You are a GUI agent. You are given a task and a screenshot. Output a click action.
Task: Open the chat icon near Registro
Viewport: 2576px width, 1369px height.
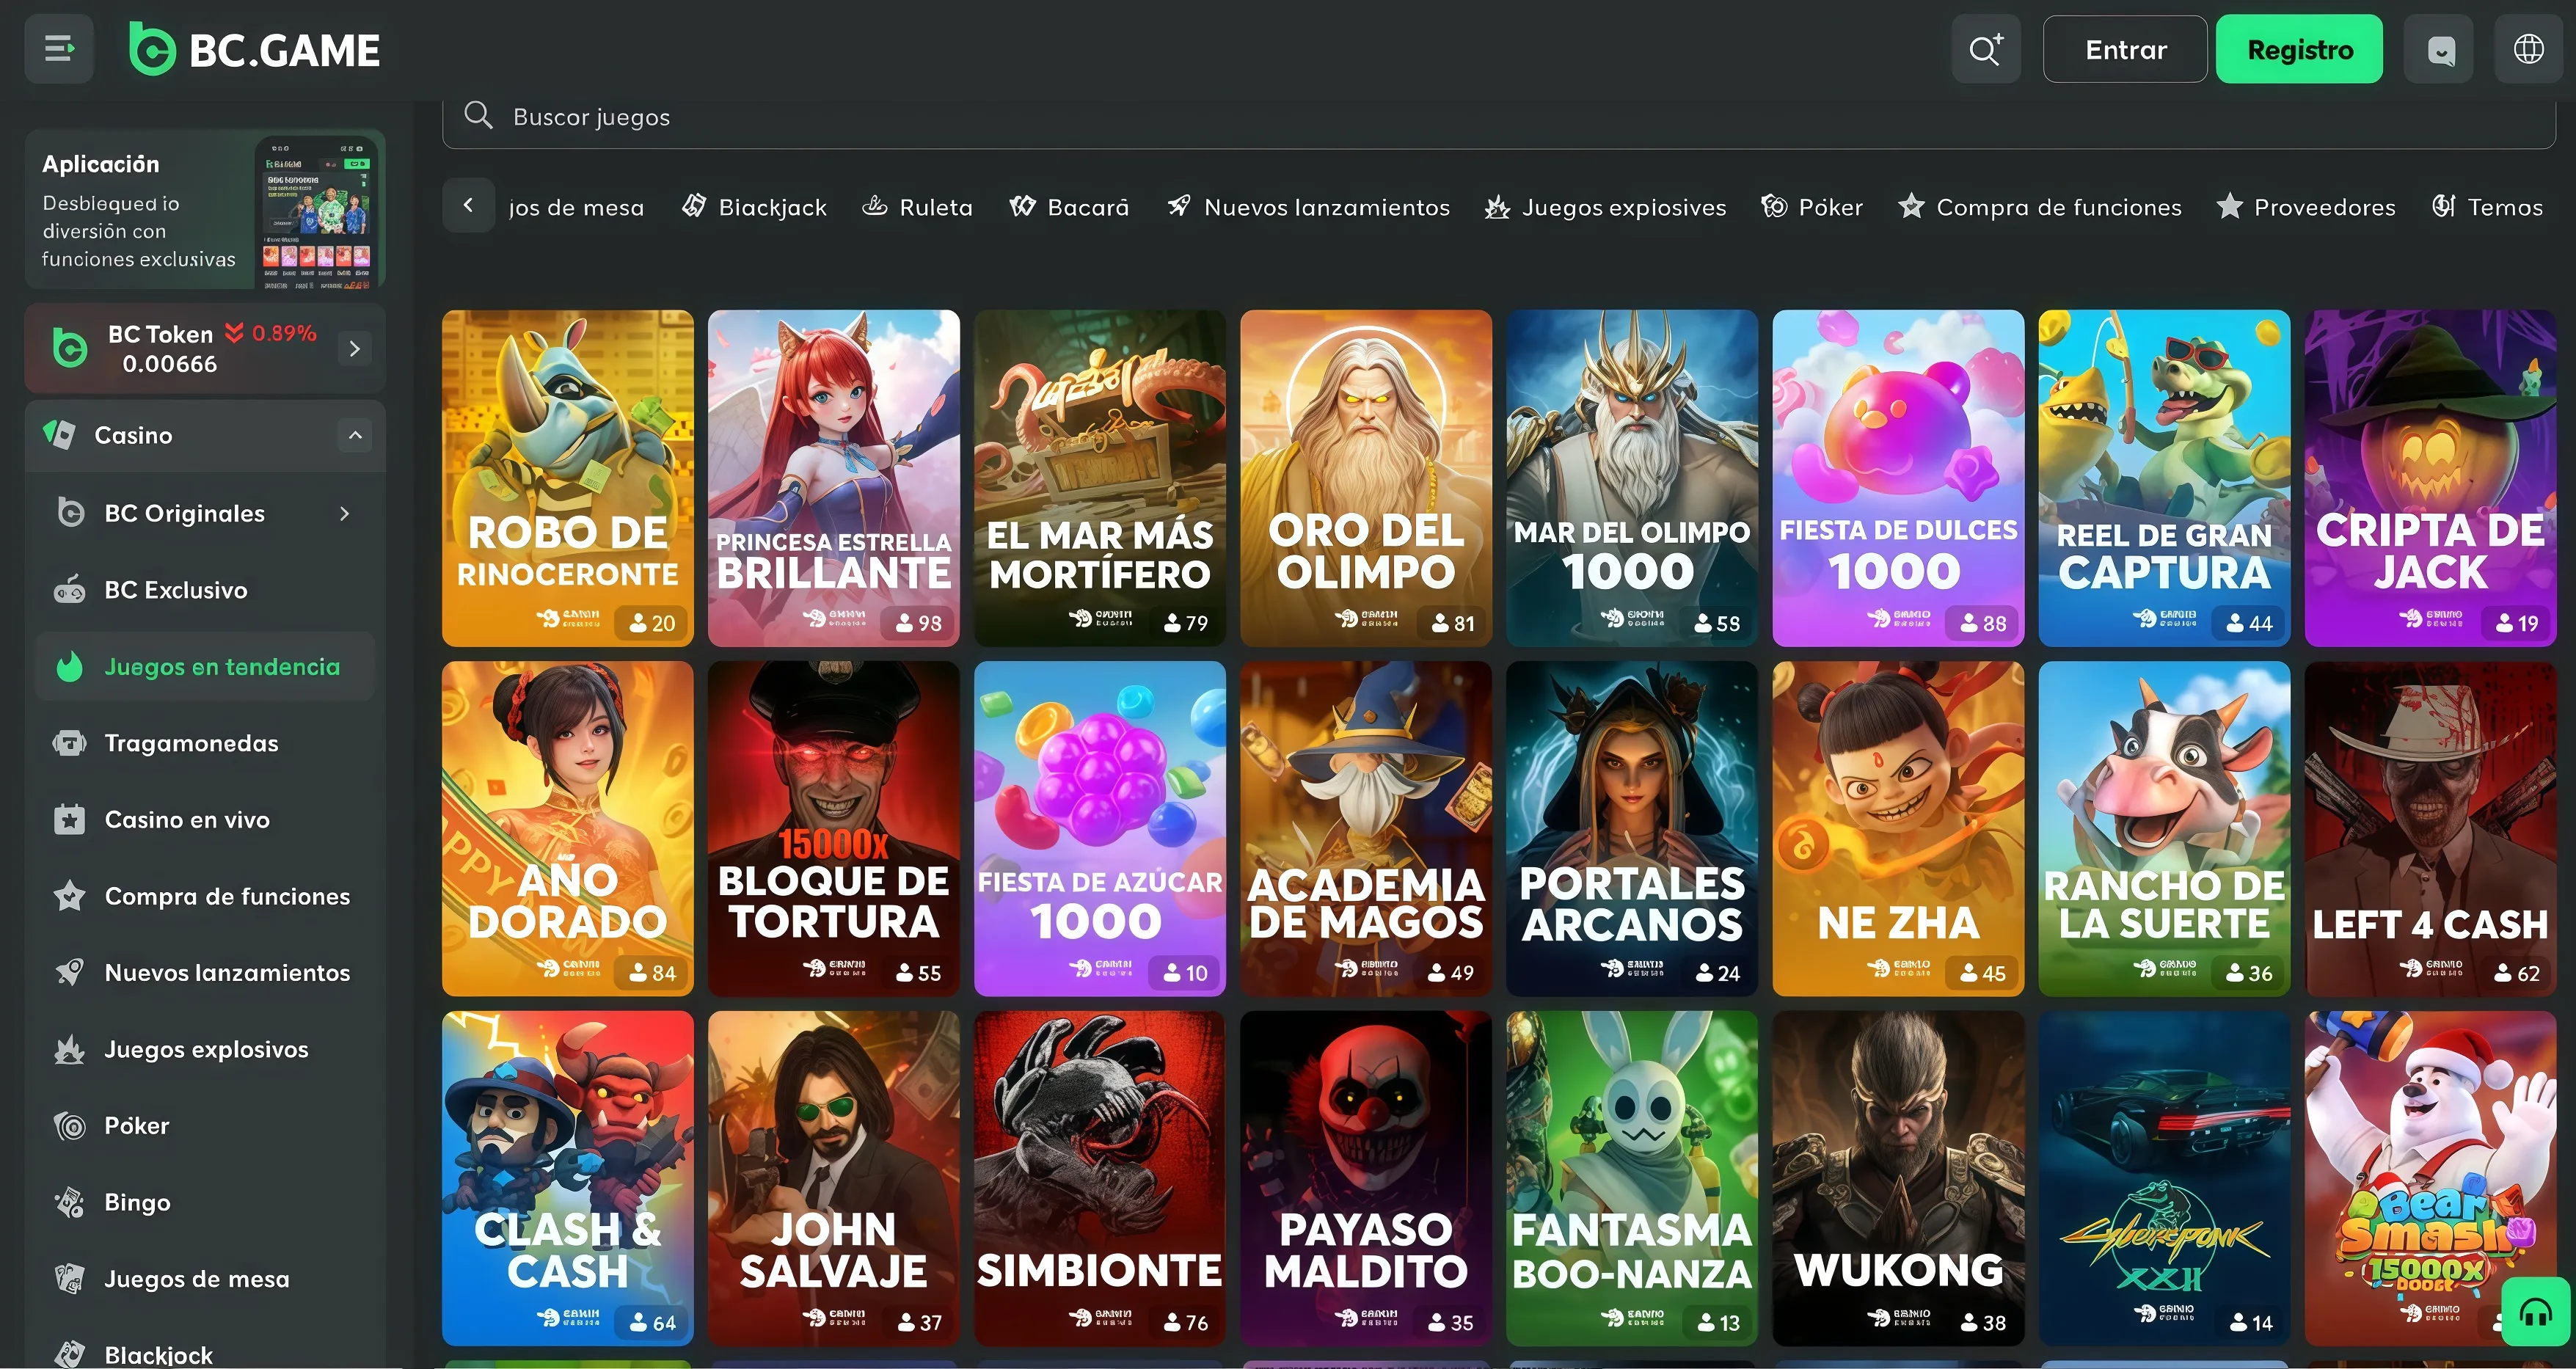point(2440,48)
